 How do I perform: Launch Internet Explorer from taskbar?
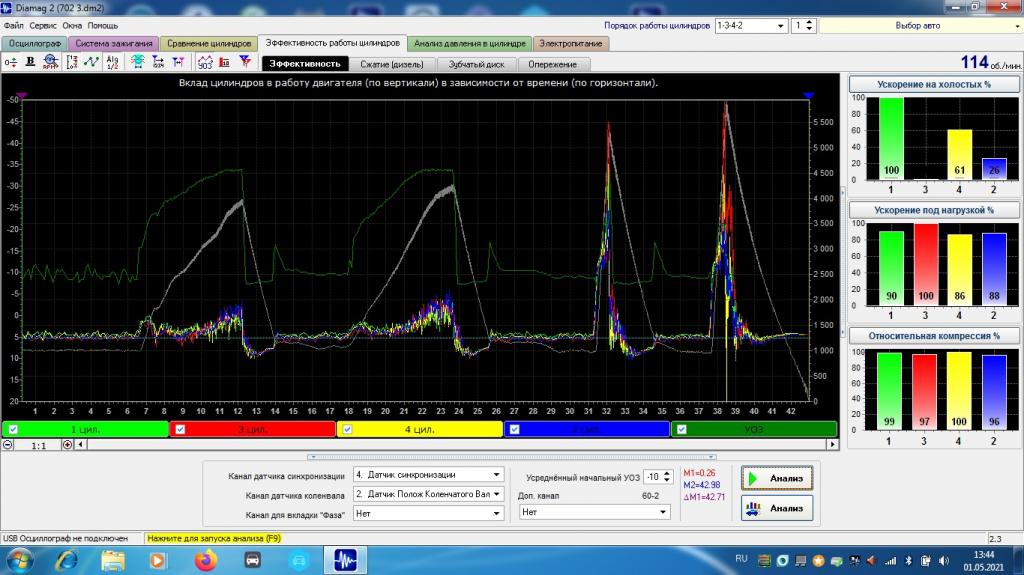pos(67,561)
